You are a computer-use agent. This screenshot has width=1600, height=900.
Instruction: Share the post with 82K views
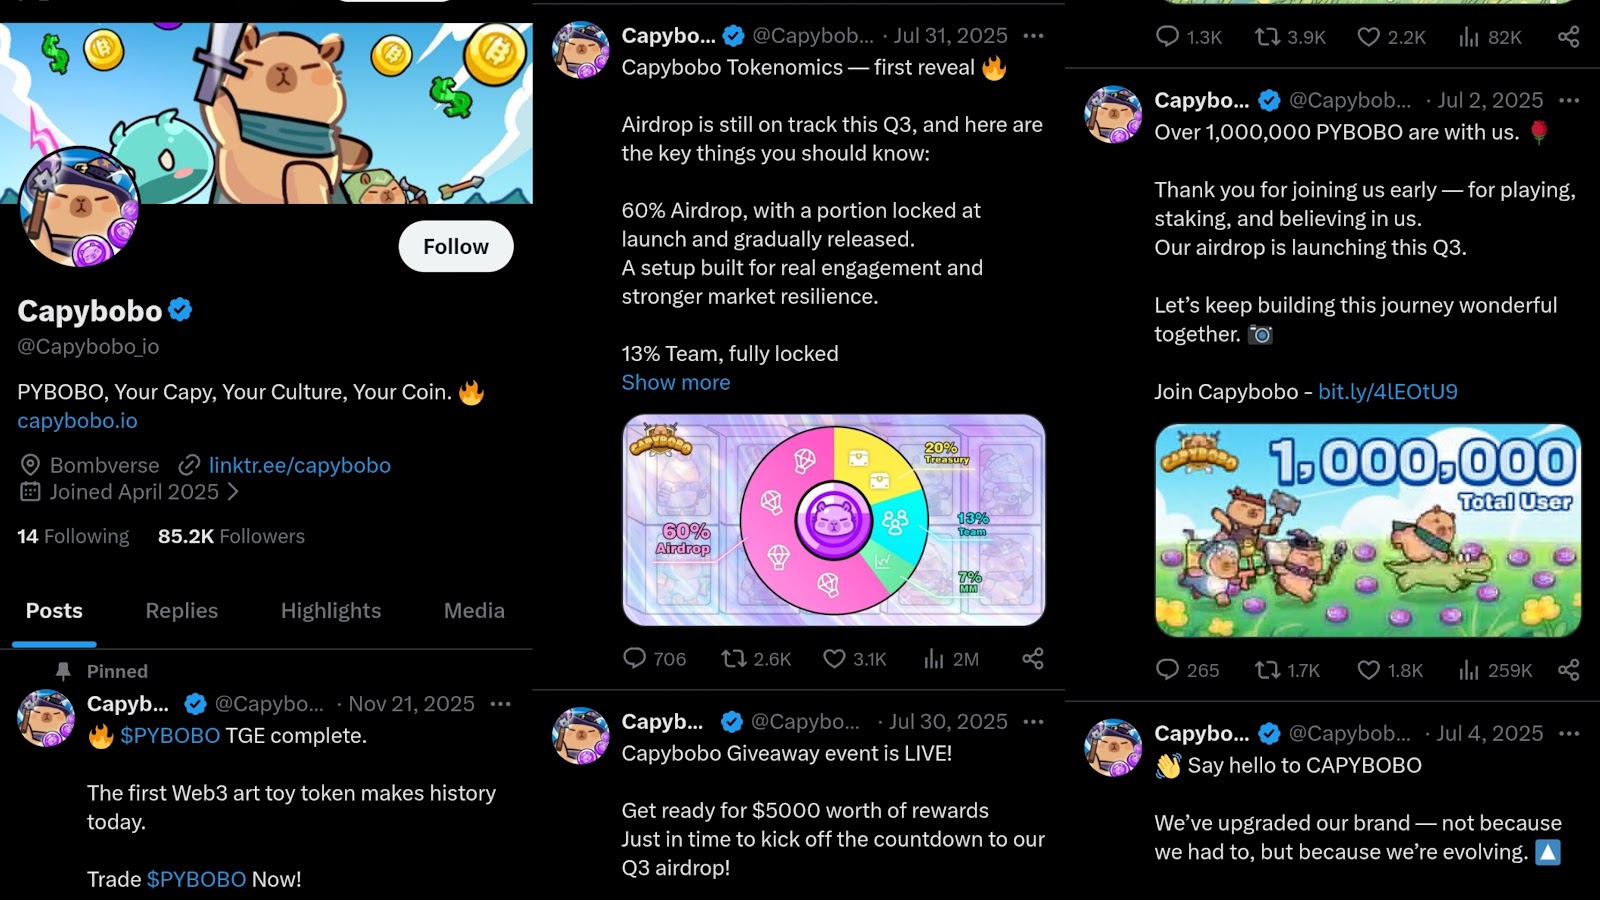click(1568, 37)
